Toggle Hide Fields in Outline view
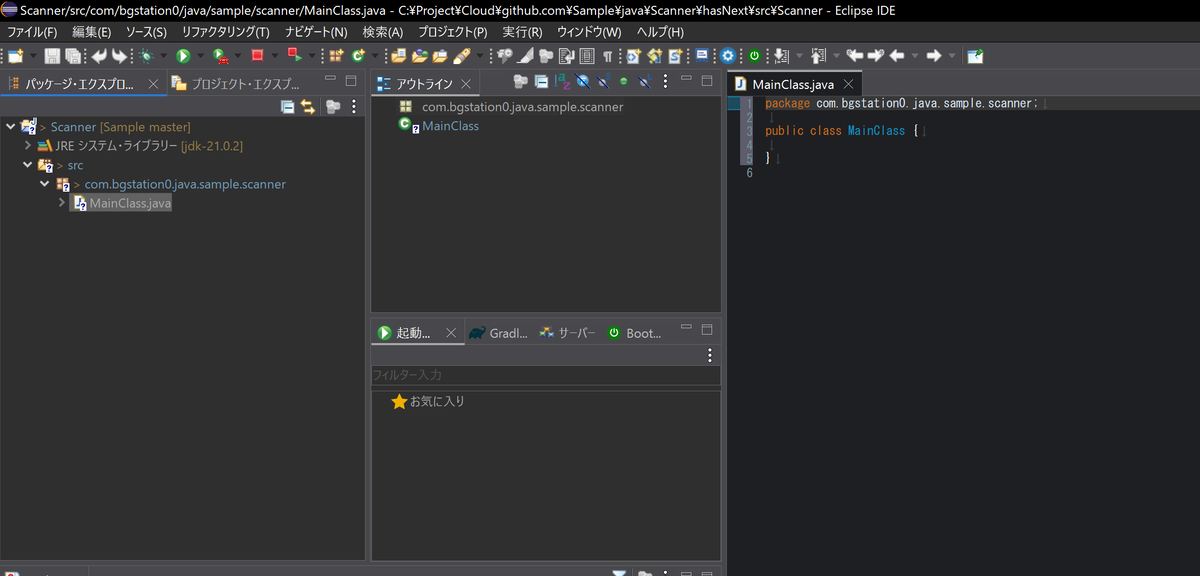Viewport: 1200px width, 576px height. coord(583,82)
